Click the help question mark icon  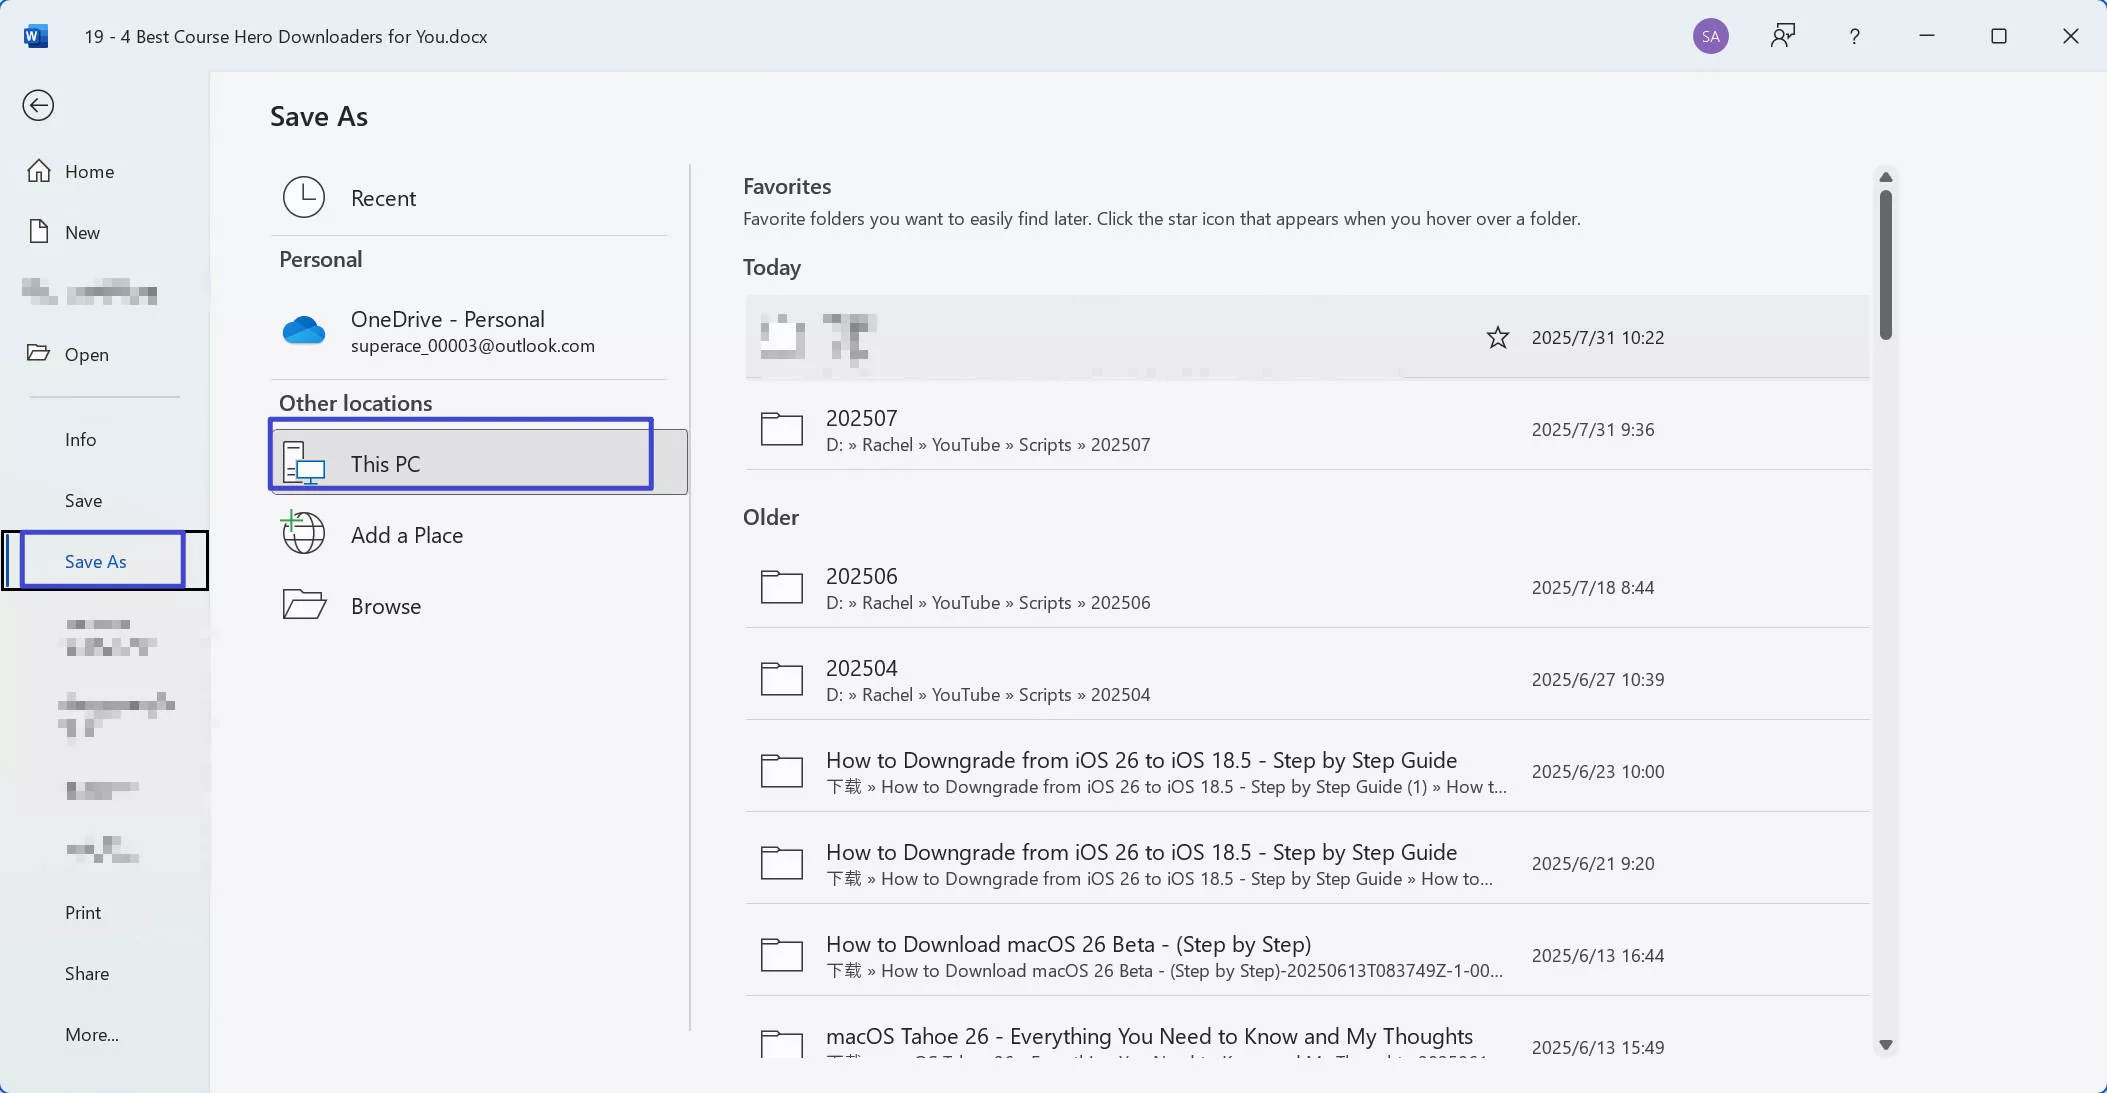point(1854,36)
